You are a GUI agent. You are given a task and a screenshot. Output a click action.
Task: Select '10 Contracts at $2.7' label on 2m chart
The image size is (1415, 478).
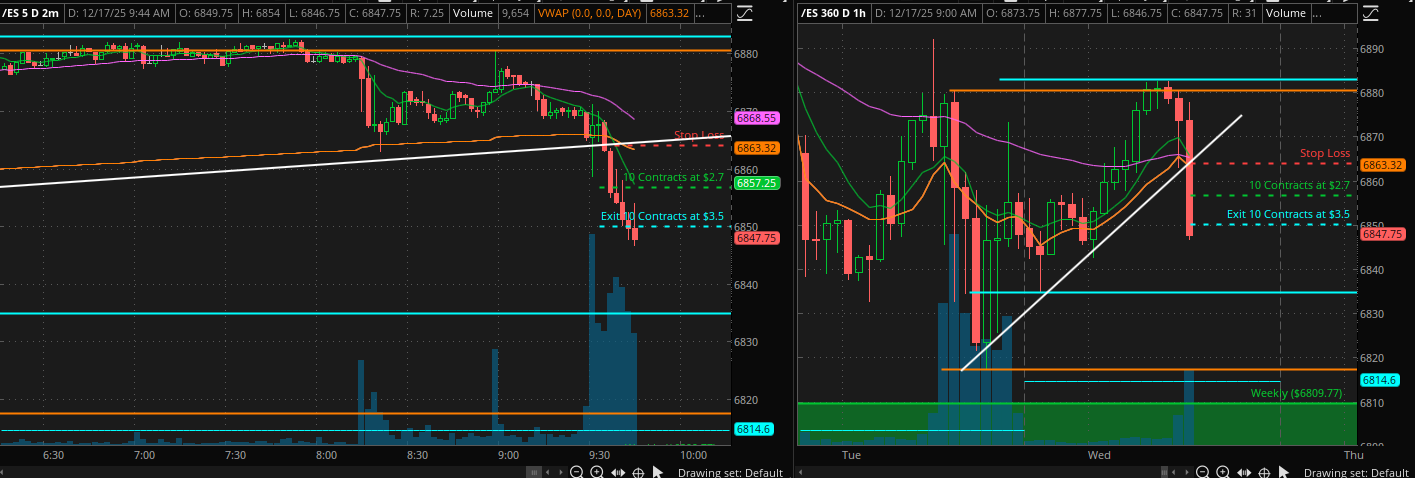click(x=675, y=177)
